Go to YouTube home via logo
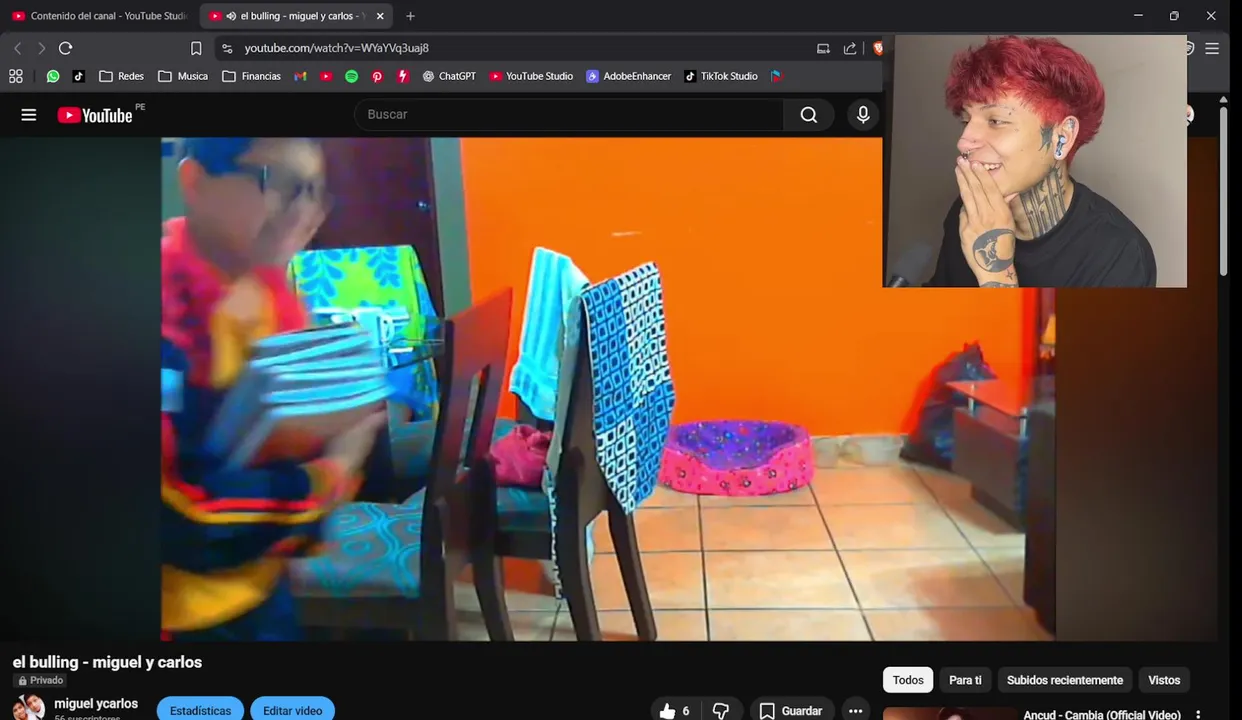This screenshot has height=720, width=1242. coord(95,115)
